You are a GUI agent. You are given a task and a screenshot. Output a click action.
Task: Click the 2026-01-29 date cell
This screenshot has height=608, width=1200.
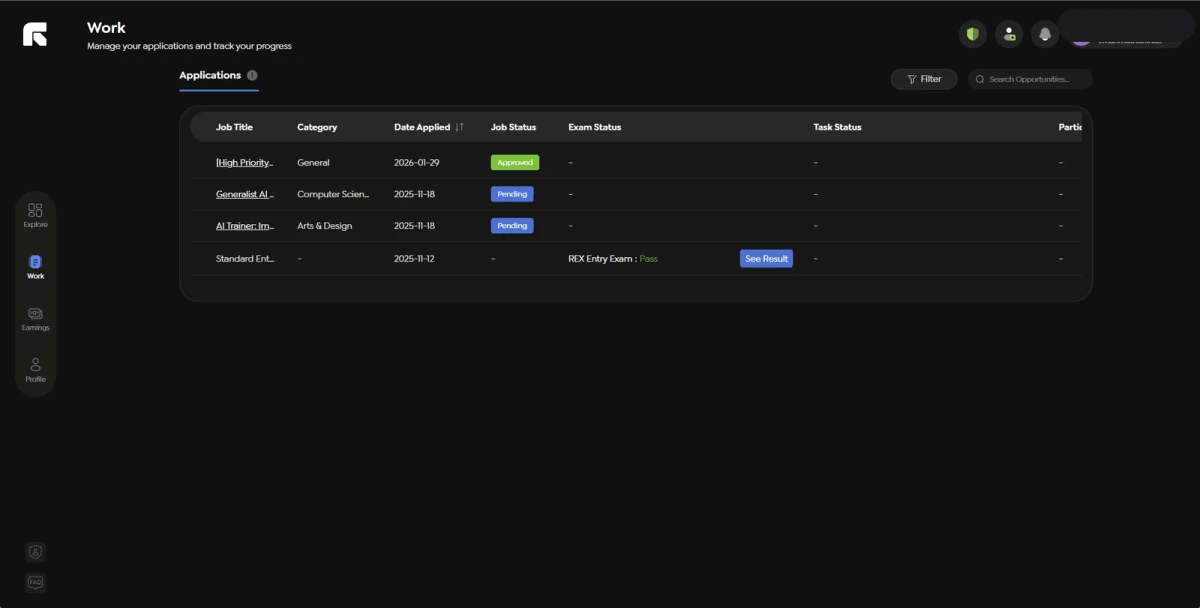tap(415, 162)
